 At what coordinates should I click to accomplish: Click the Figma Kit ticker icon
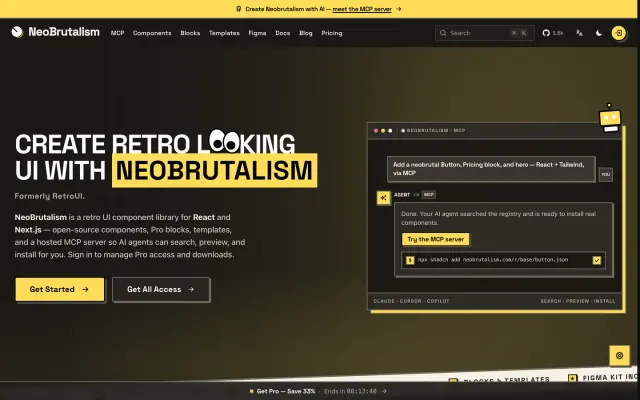(573, 378)
